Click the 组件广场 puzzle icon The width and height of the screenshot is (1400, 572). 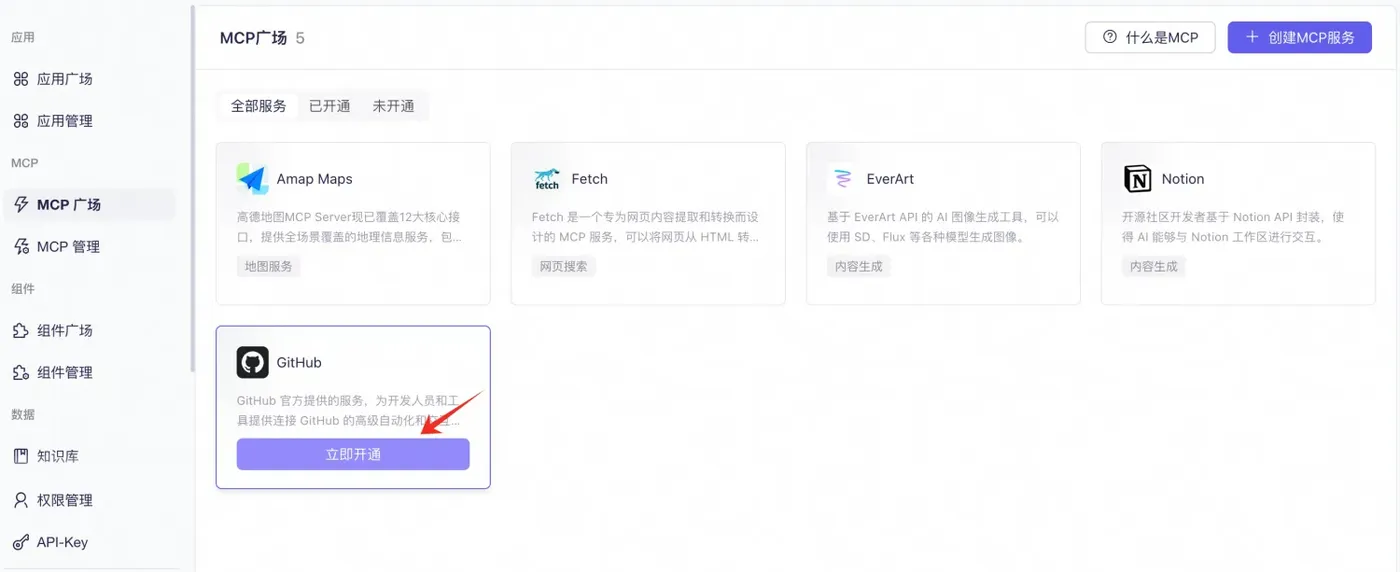point(20,331)
